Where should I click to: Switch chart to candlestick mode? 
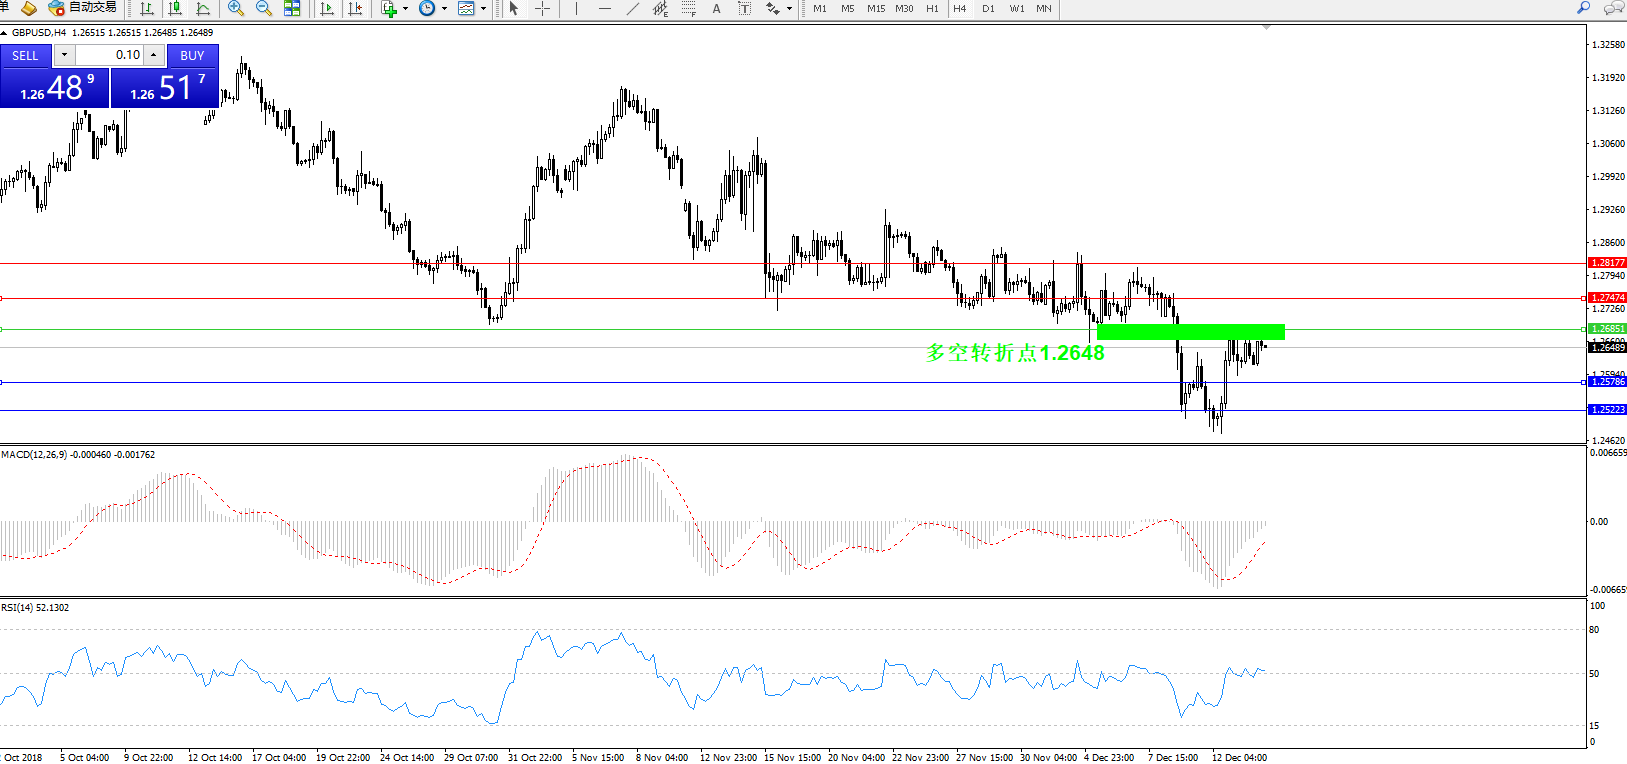point(176,8)
